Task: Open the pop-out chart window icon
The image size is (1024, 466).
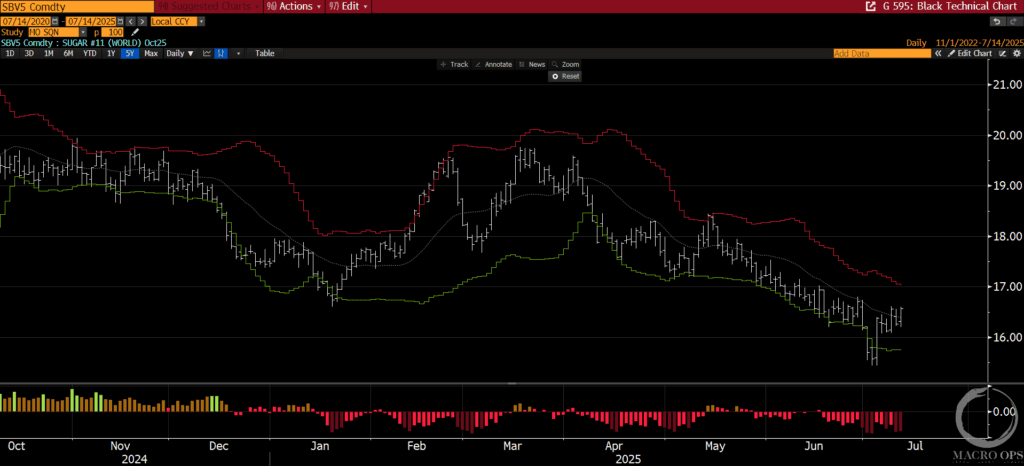Action: click(x=871, y=6)
